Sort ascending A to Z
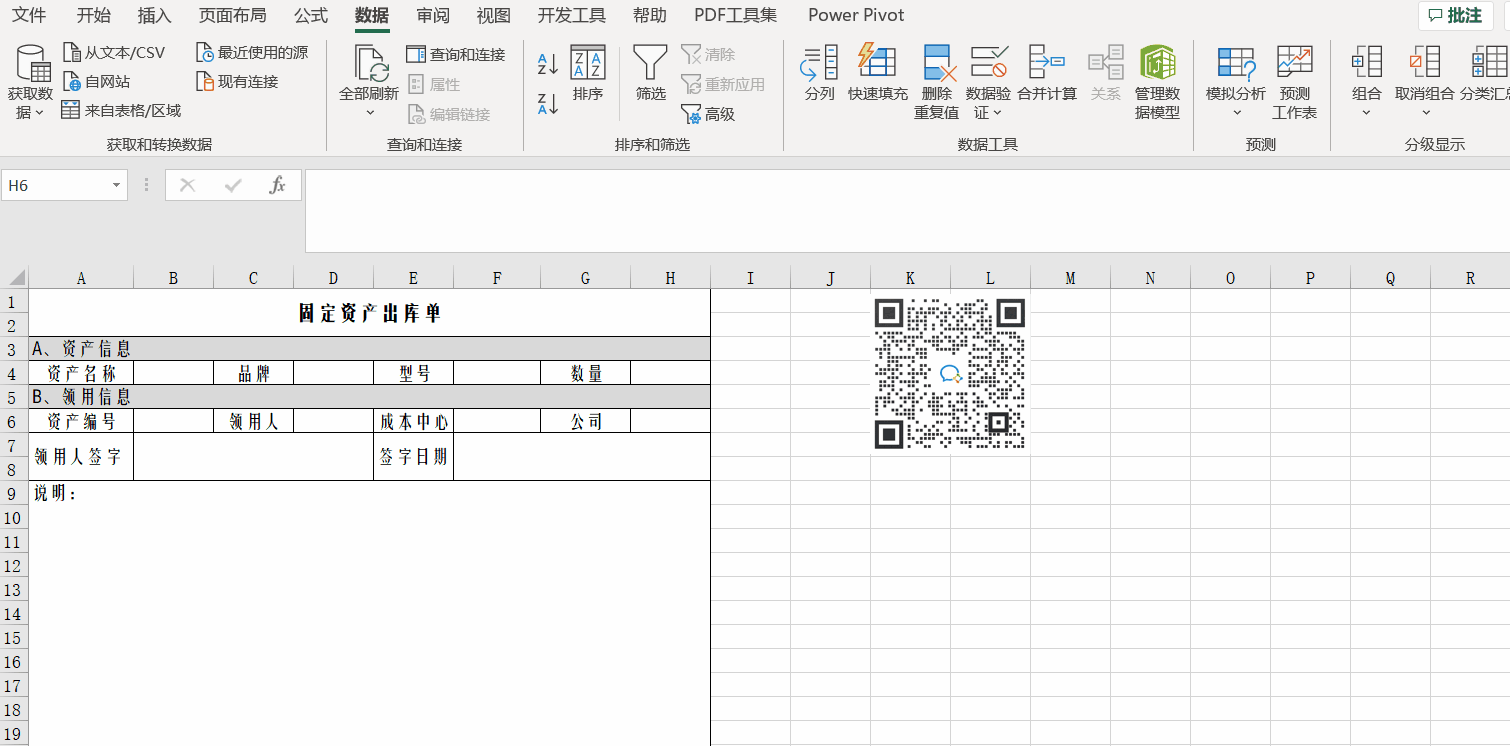This screenshot has width=1510, height=746. point(547,65)
